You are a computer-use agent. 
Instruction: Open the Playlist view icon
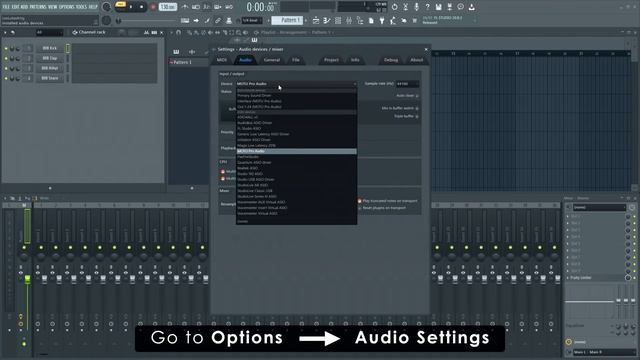click(x=316, y=20)
